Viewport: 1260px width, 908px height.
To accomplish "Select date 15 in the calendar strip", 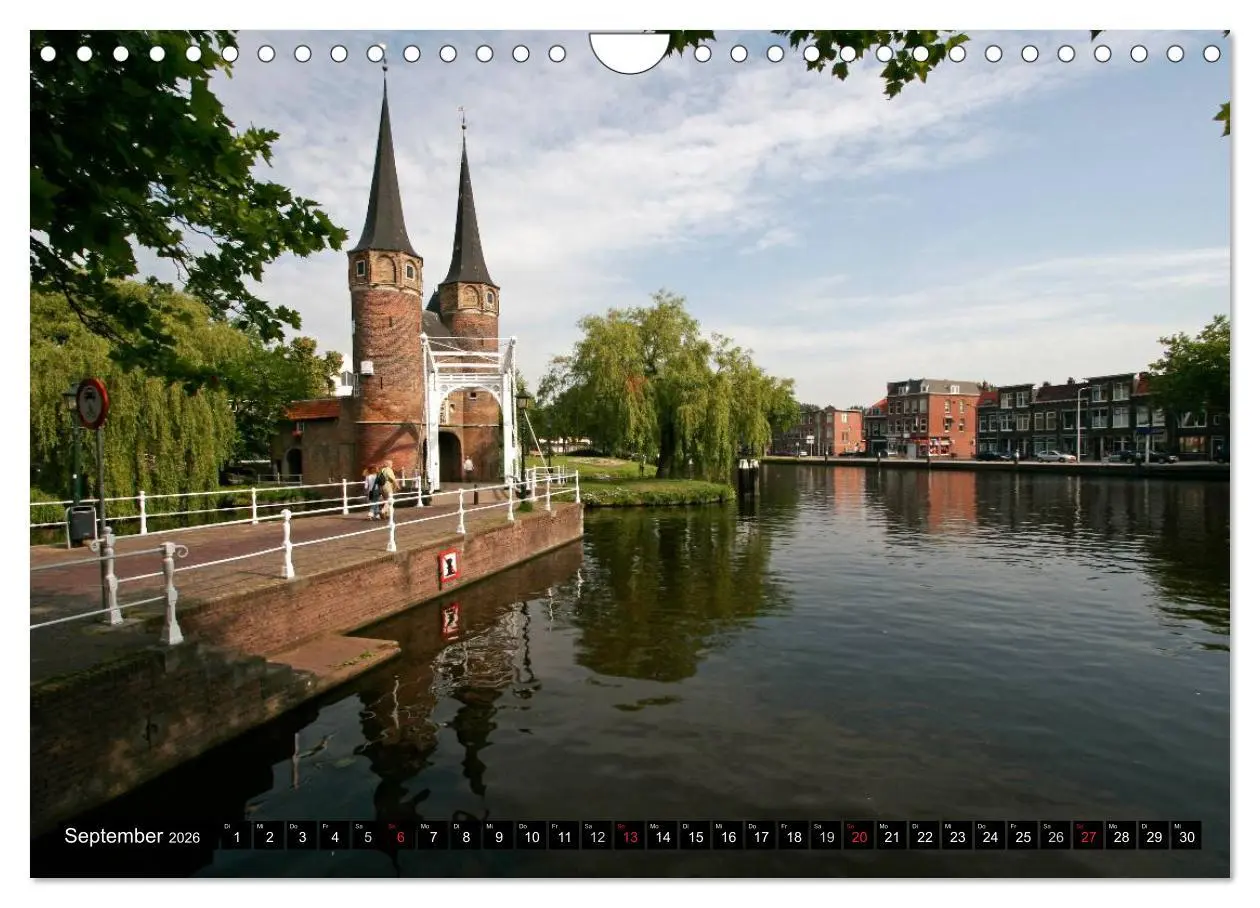I will pos(695,836).
